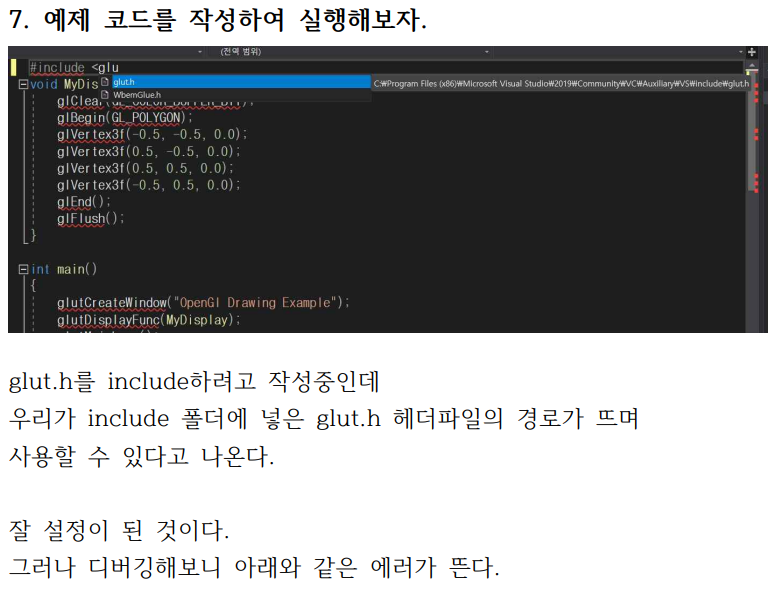Click the file icon beside WbemGlue.h
781x589 pixels.
pos(105,95)
